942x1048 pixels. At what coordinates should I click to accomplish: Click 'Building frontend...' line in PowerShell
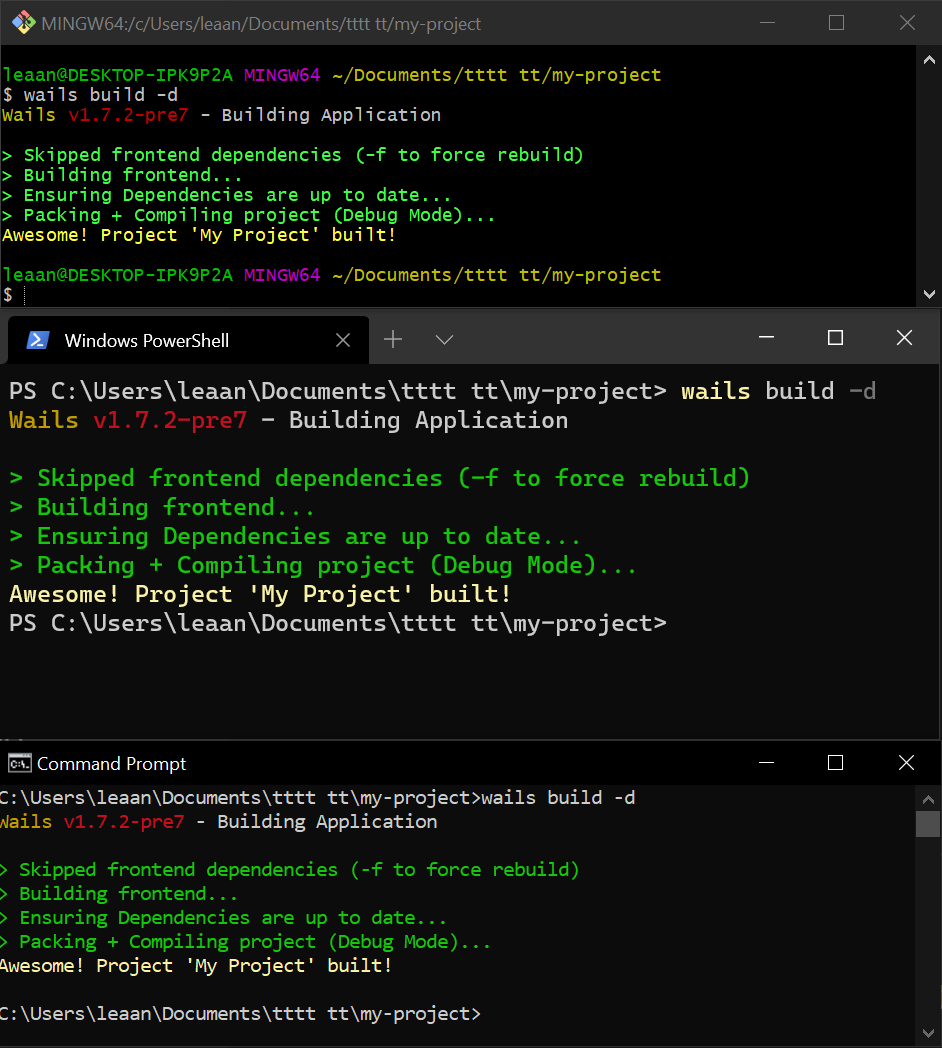tap(162, 507)
